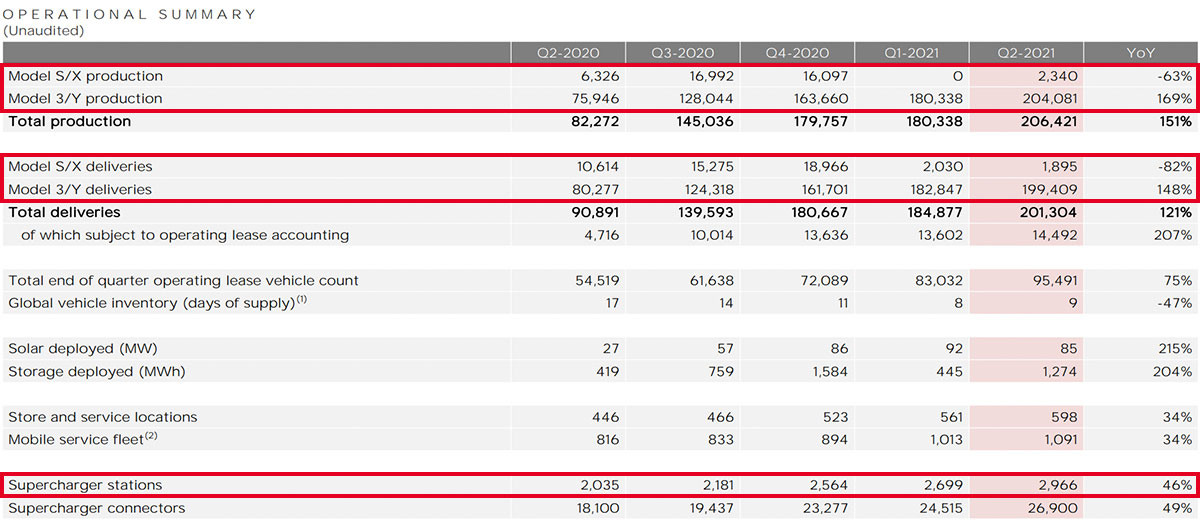This screenshot has height=530, width=1200.
Task: Click the Q3-2020 column header
Action: [x=682, y=54]
